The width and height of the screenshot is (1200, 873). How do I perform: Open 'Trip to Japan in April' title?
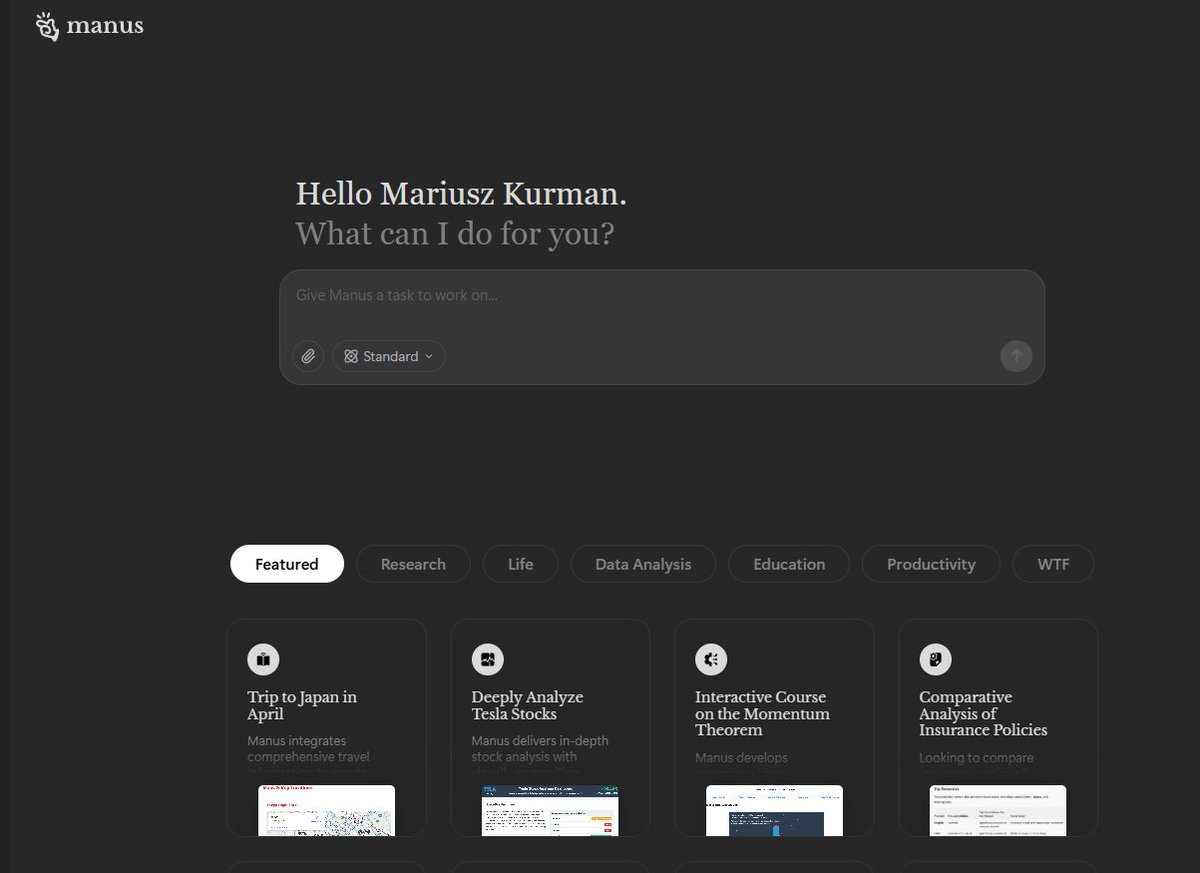[302, 705]
